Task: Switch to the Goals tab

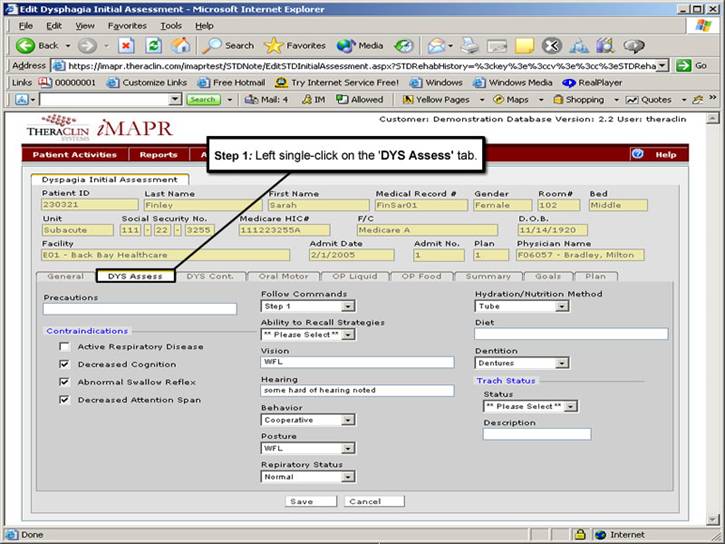Action: (548, 276)
